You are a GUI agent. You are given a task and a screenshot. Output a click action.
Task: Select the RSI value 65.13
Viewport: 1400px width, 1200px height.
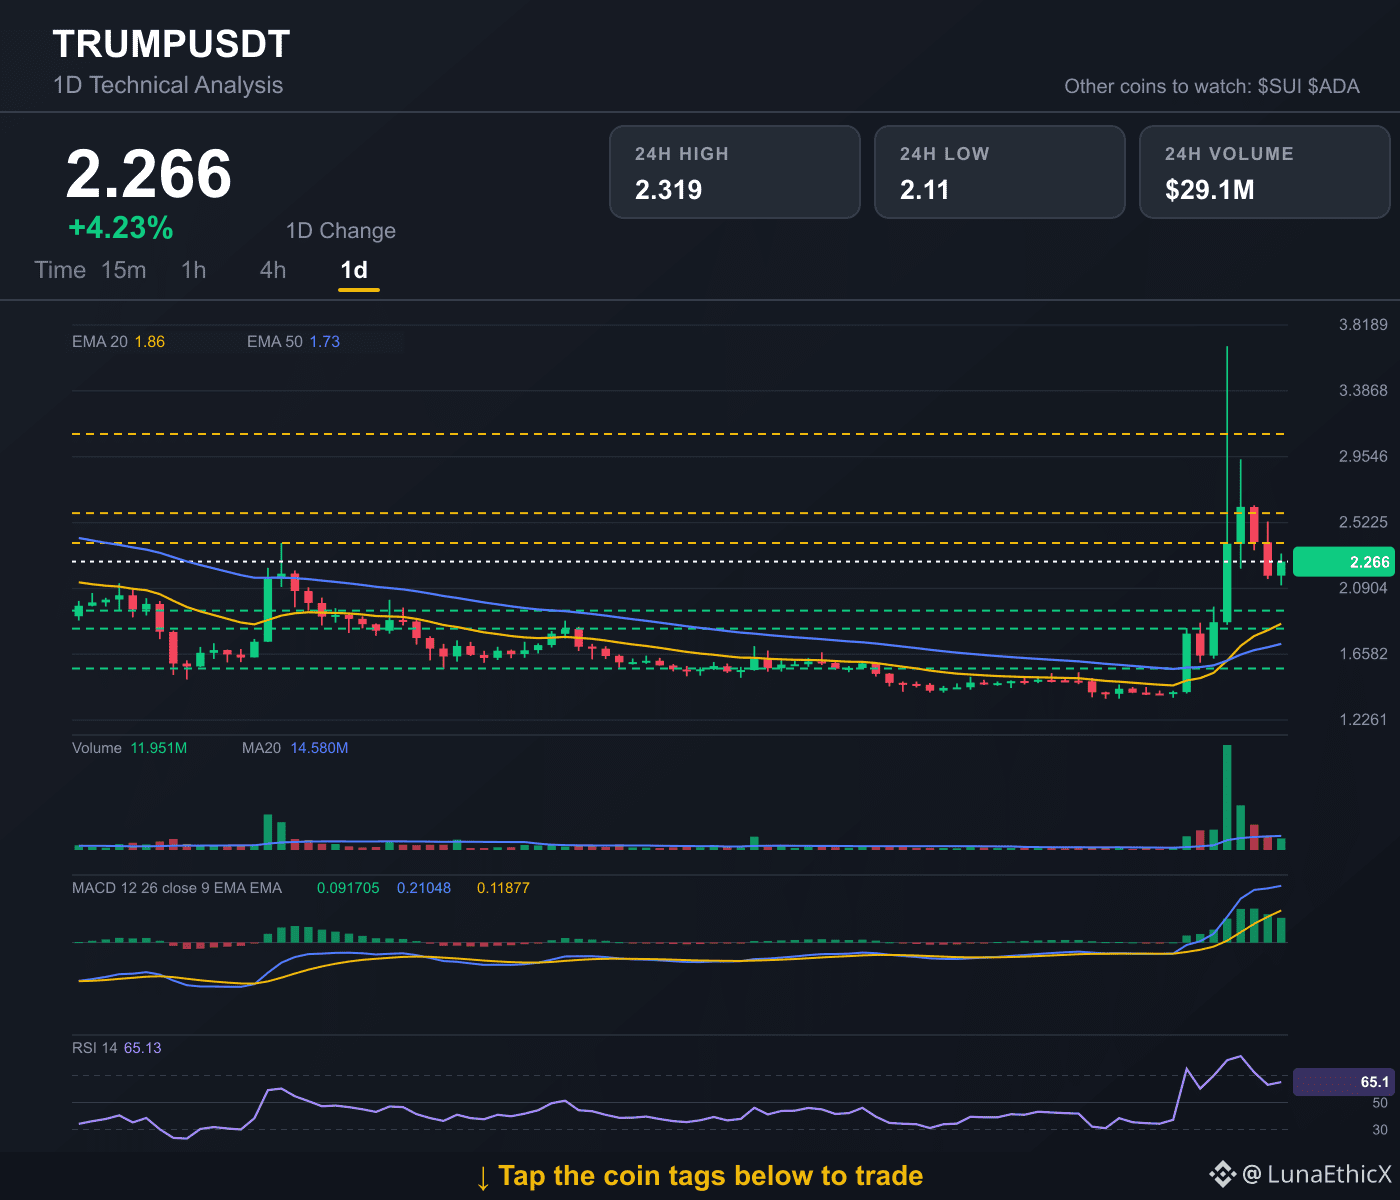coord(143,1048)
